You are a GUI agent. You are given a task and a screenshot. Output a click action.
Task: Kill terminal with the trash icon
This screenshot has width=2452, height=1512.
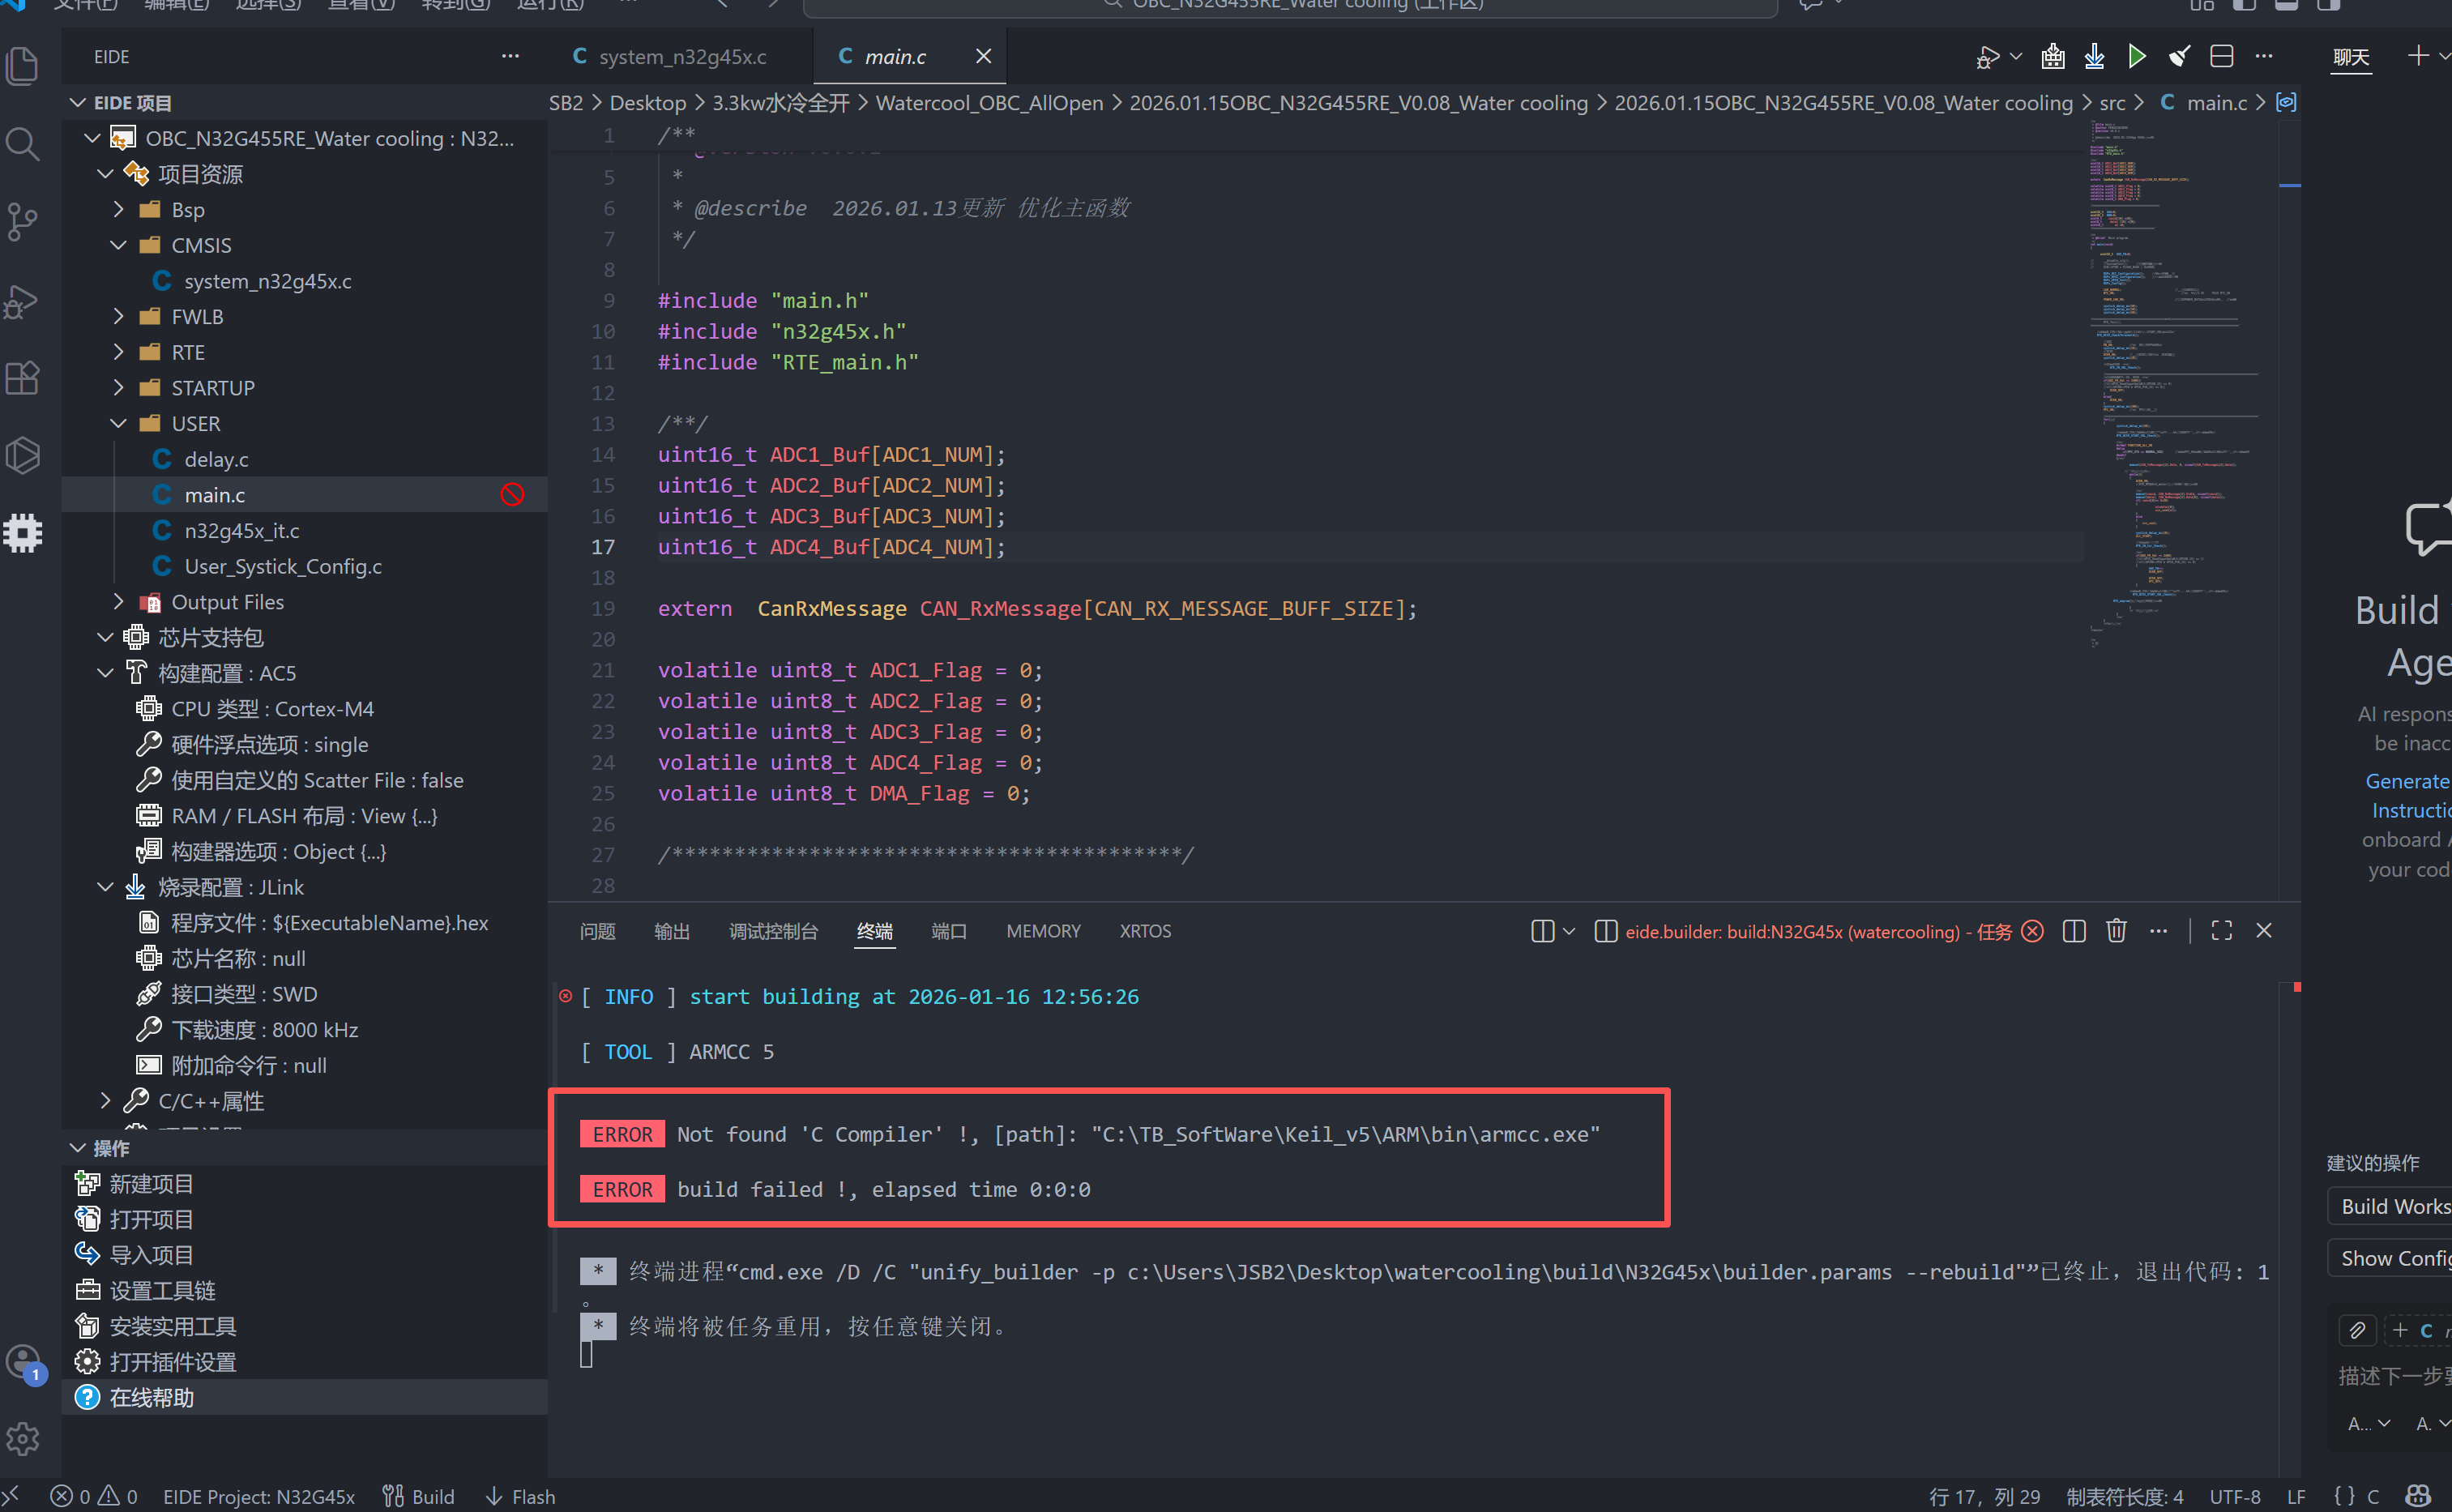pyautogui.click(x=2116, y=931)
